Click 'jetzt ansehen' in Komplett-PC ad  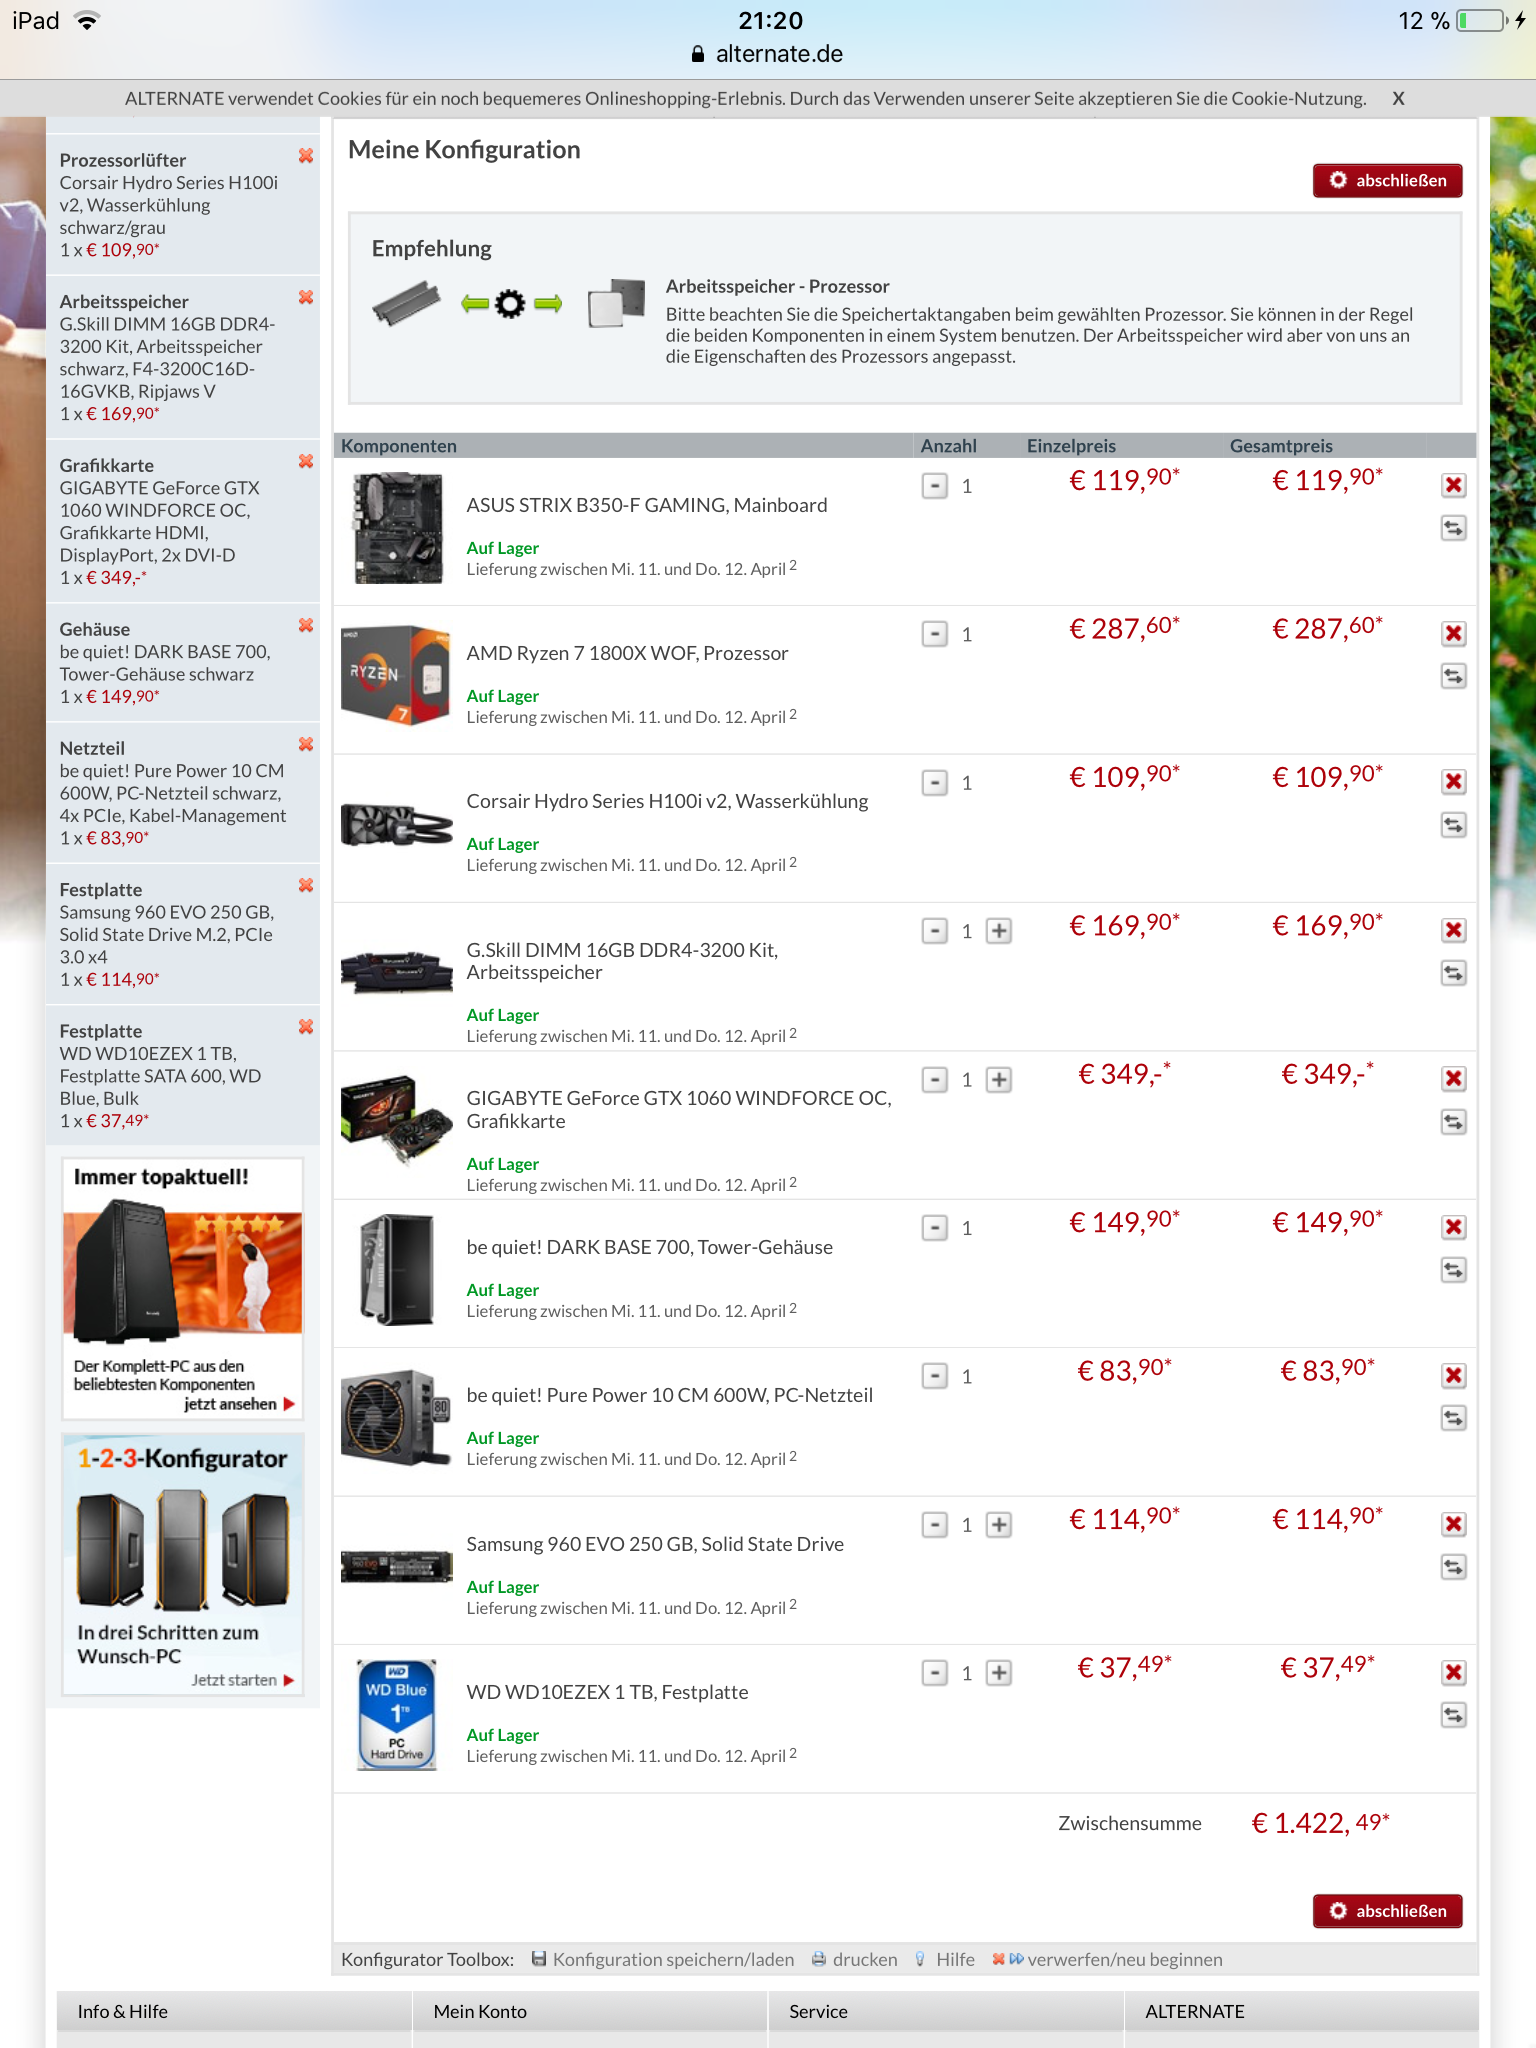click(239, 1404)
